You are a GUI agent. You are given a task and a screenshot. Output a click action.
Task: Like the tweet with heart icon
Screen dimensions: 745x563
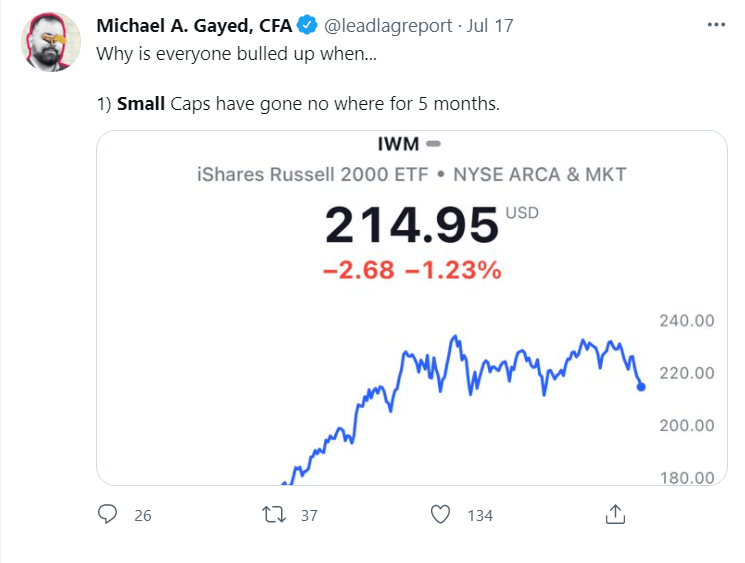440,514
